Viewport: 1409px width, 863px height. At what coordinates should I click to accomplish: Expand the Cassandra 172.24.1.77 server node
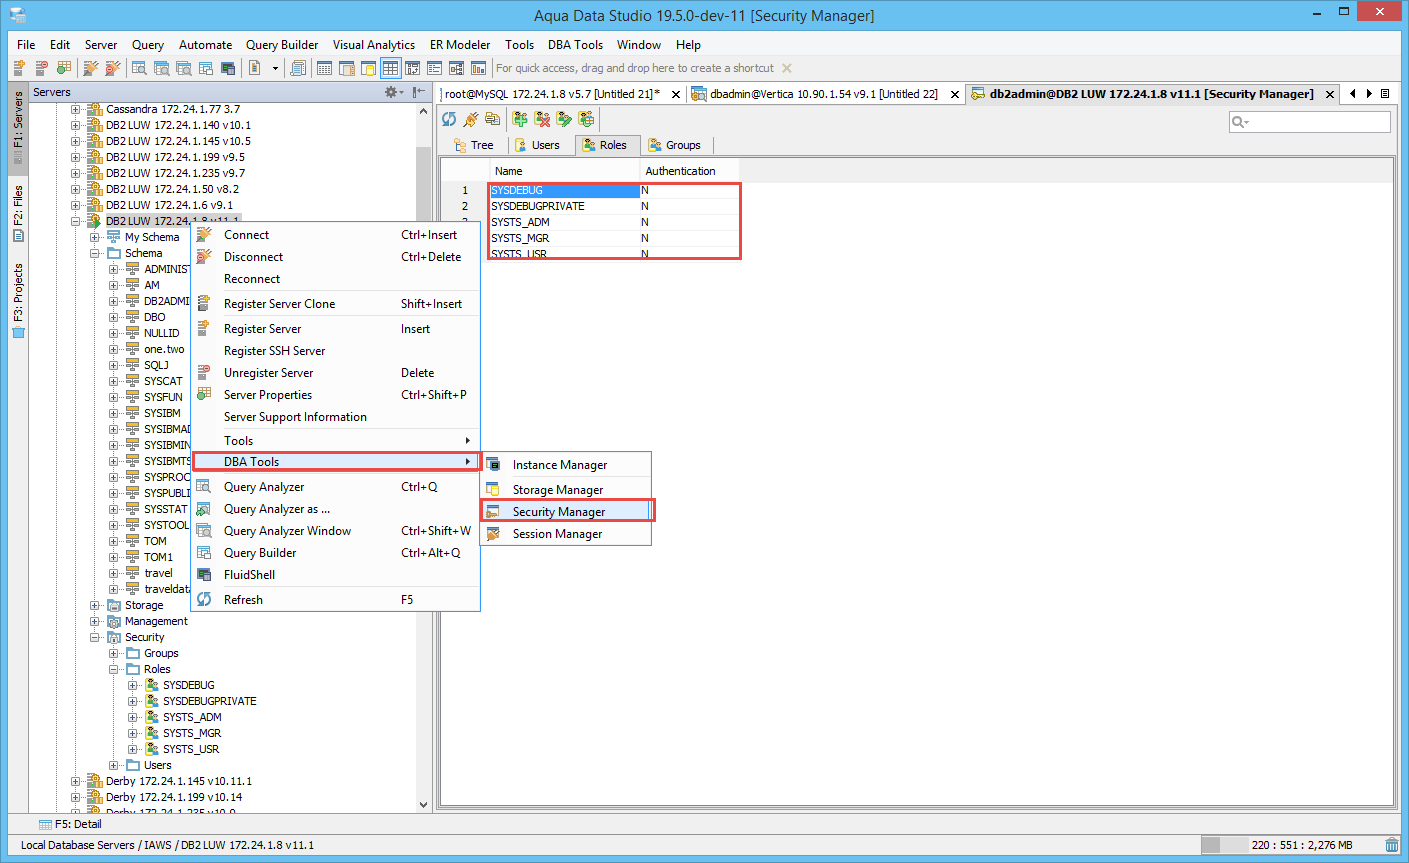point(75,109)
